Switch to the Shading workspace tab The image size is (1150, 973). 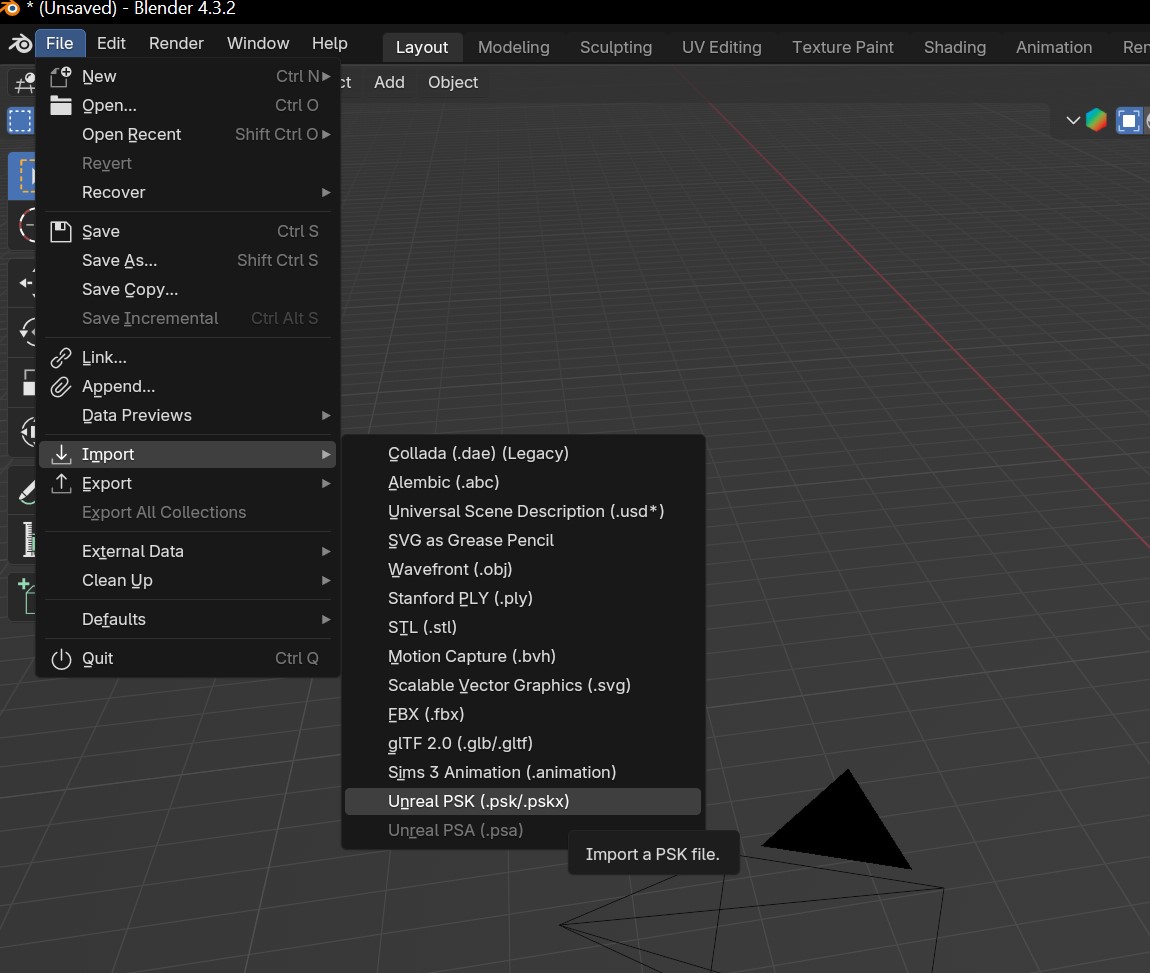click(954, 47)
